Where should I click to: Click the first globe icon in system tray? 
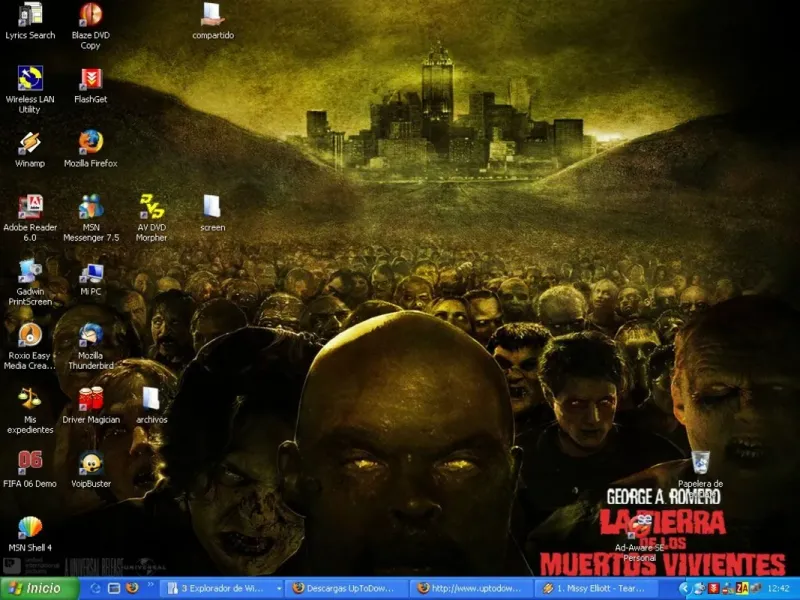click(699, 588)
